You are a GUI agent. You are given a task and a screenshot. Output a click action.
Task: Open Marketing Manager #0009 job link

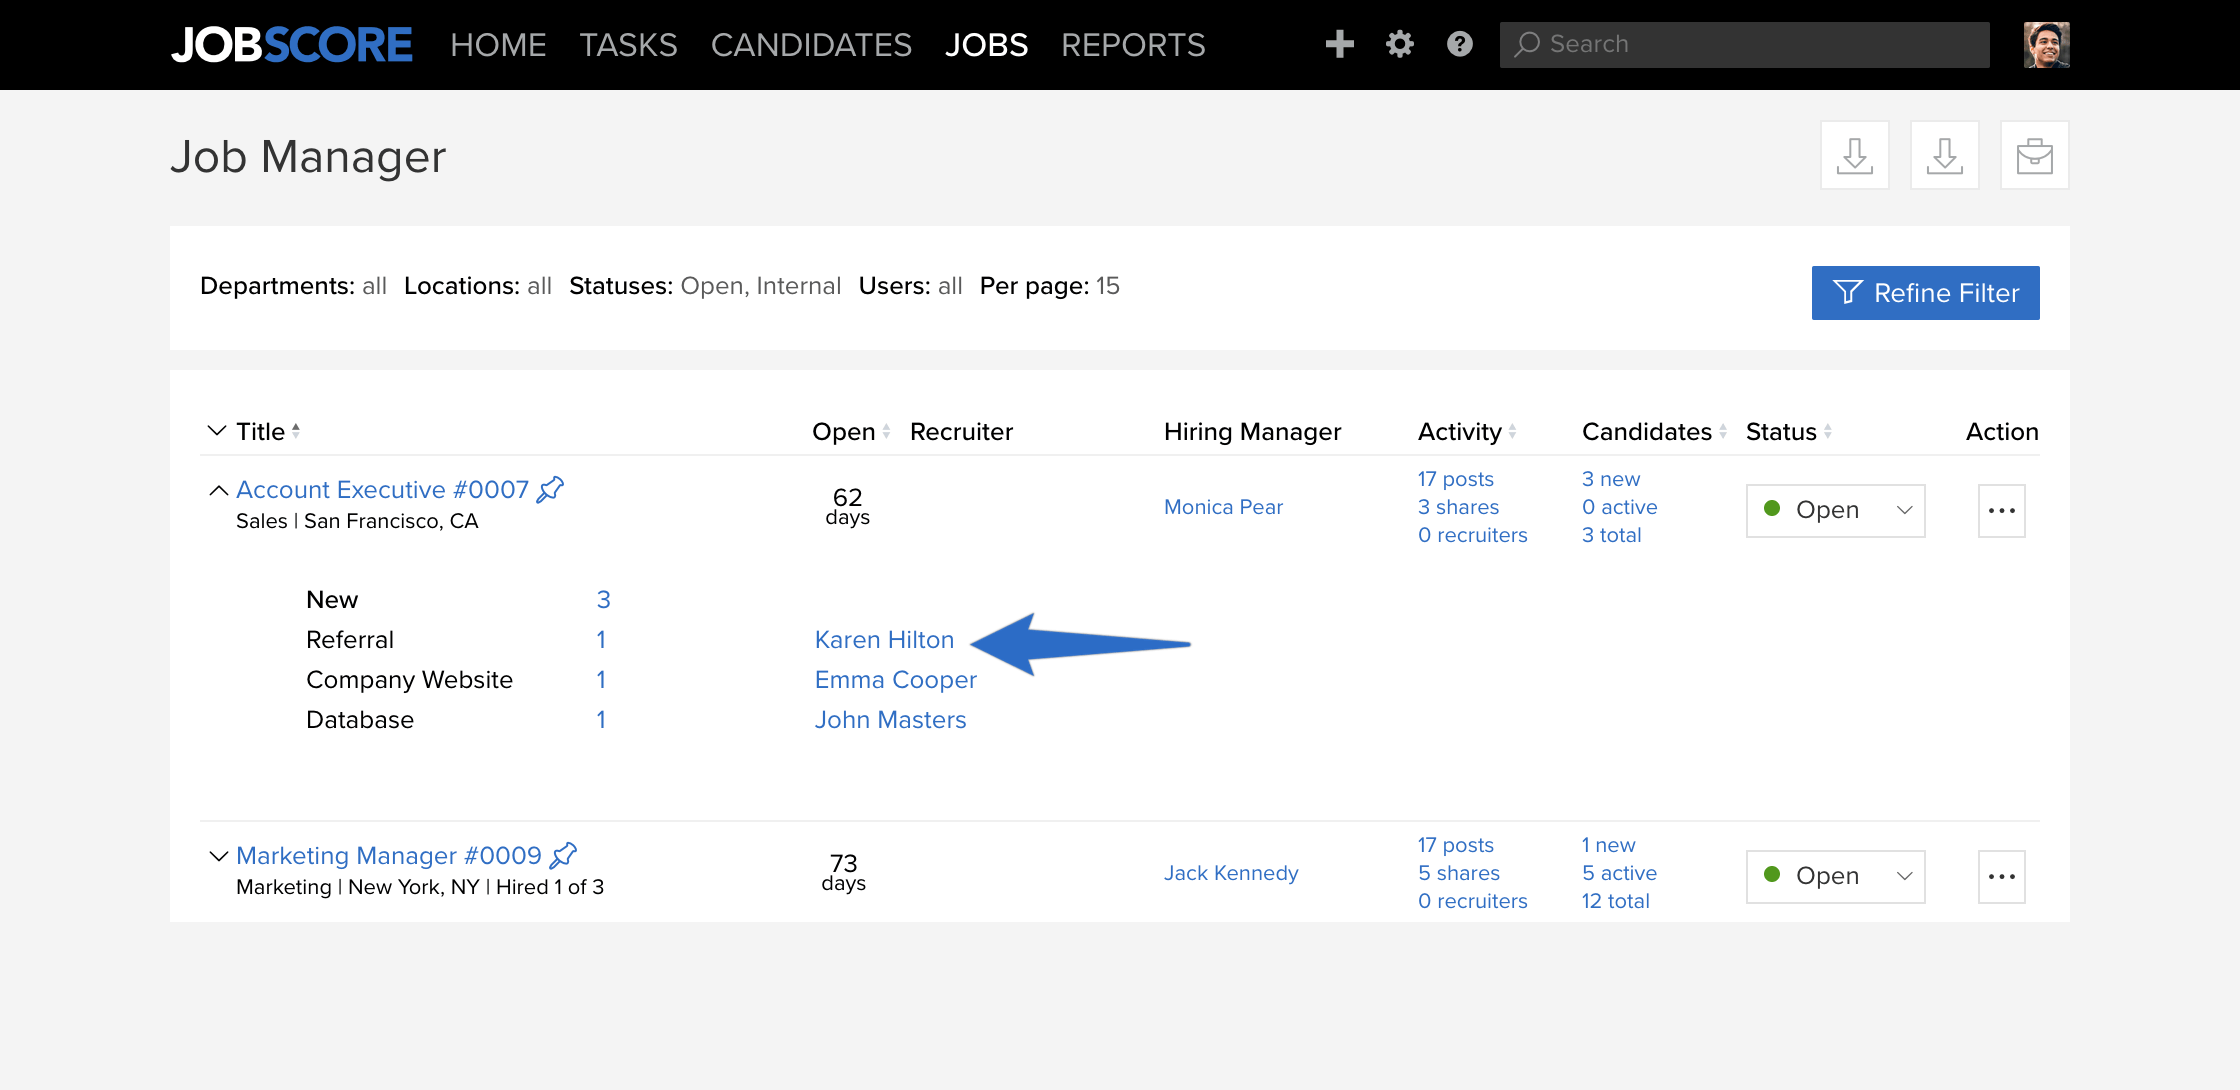(389, 856)
